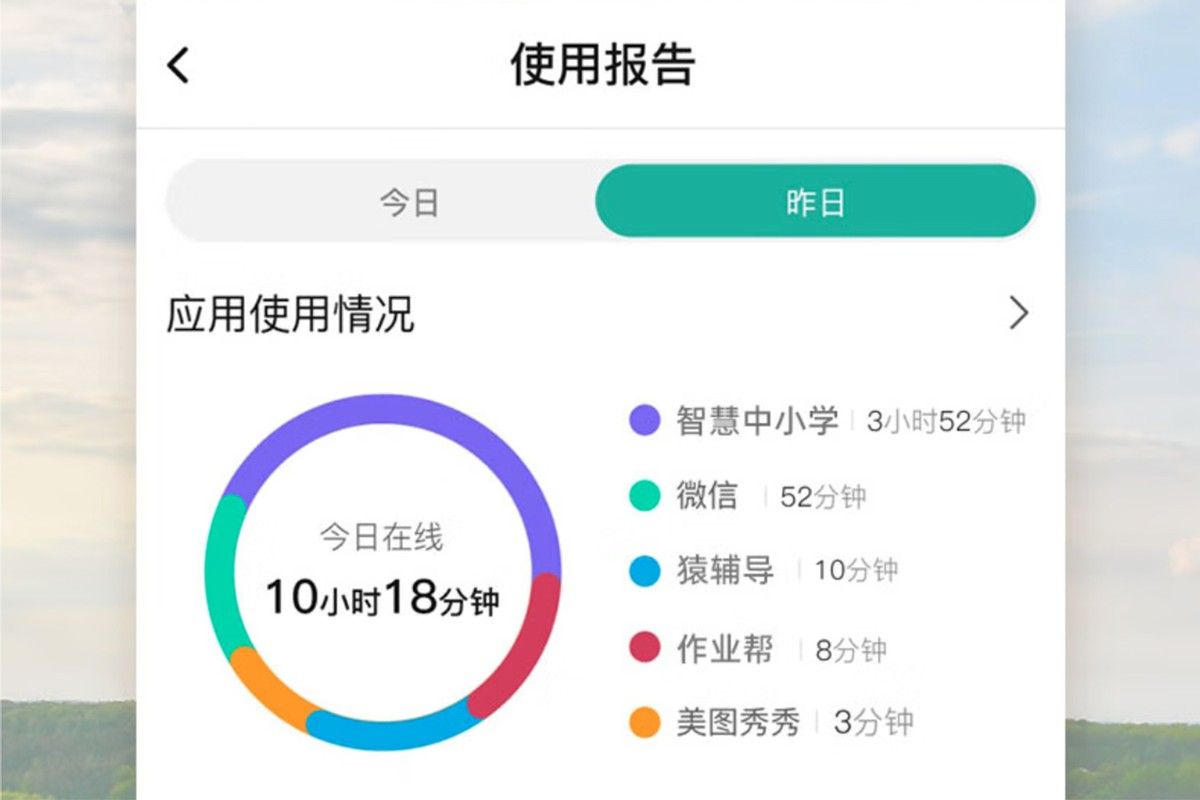Viewport: 1200px width, 800px height.
Task: Select the 昨日 tab
Action: point(815,202)
